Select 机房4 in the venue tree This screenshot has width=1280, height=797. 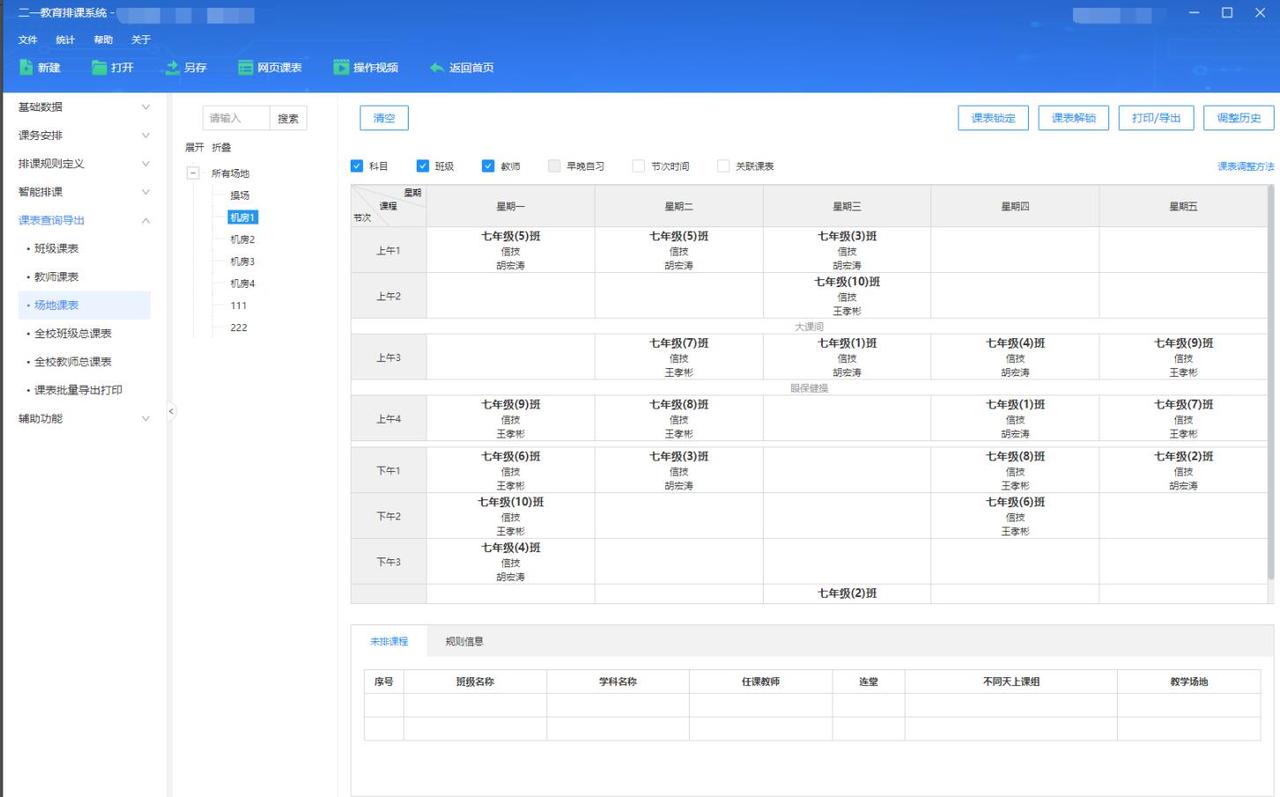(x=243, y=283)
